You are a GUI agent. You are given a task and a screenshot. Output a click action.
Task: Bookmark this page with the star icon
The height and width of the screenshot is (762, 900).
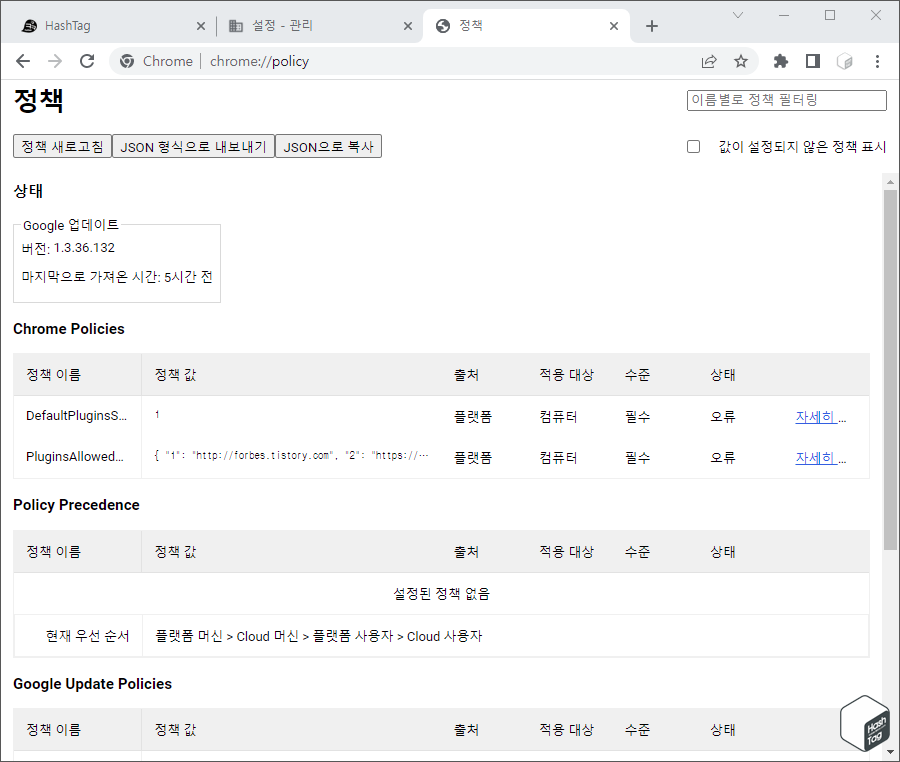click(741, 61)
